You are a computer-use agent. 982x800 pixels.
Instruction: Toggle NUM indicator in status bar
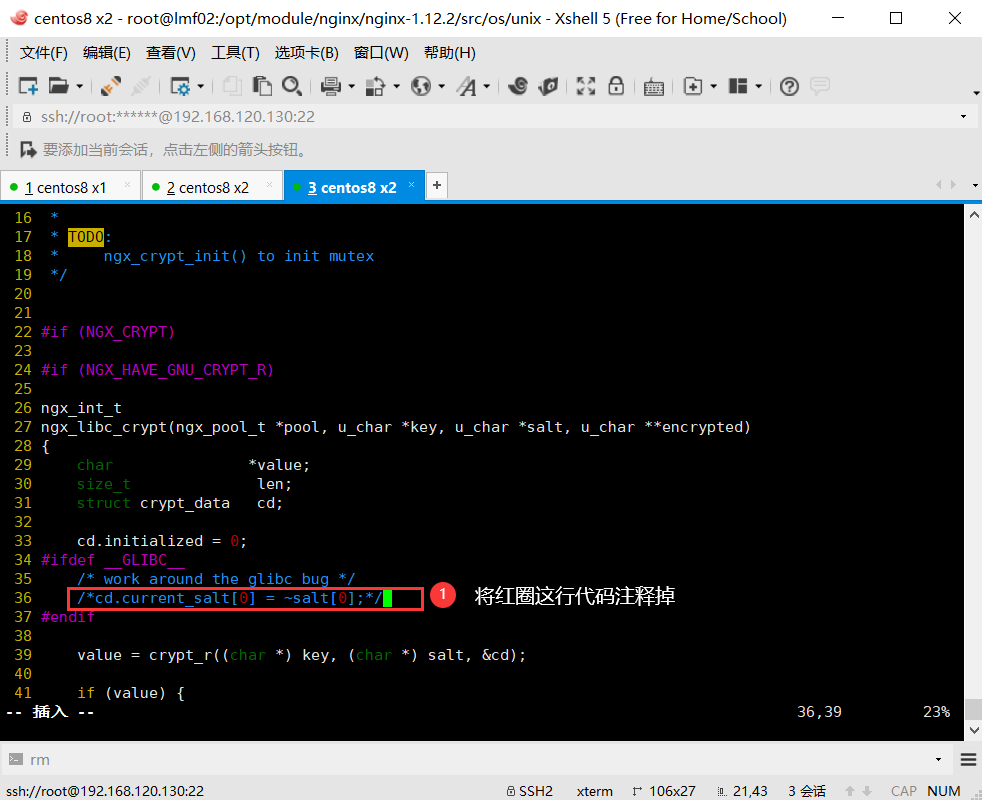coord(944,791)
